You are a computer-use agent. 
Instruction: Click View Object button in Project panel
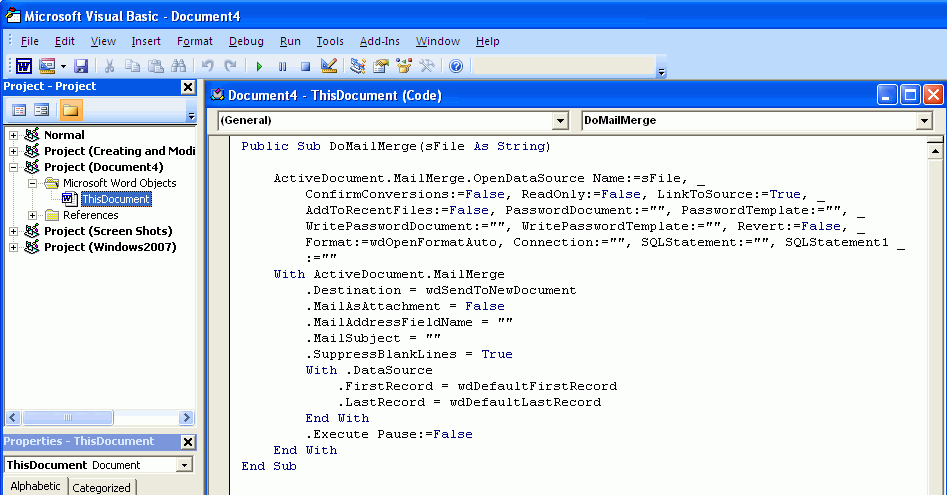tap(42, 110)
